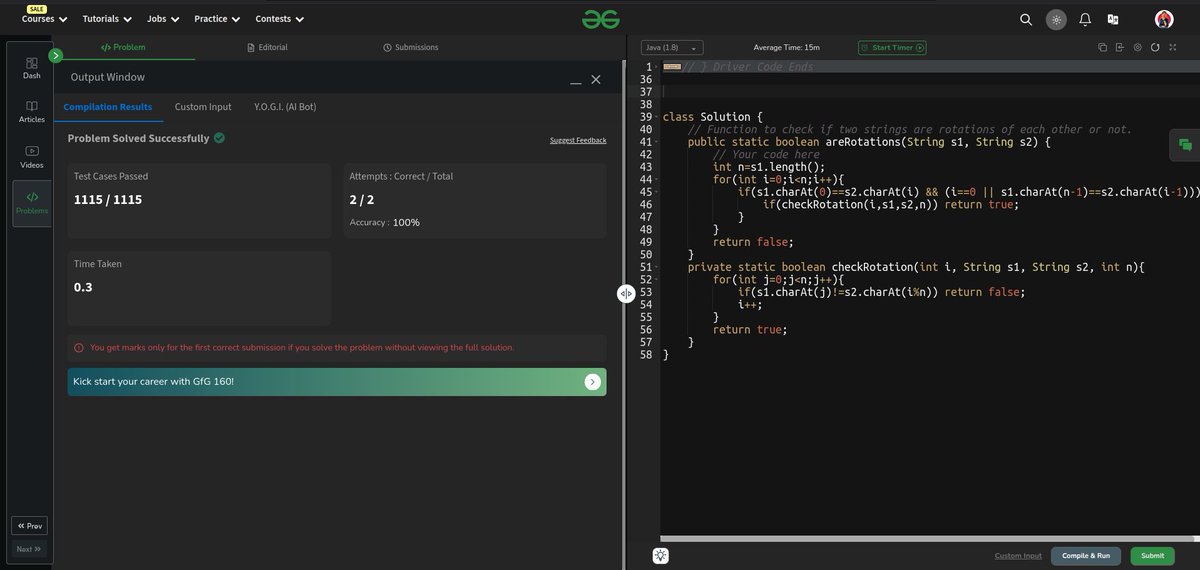Open notifications bell icon
The height and width of the screenshot is (570, 1200).
coord(1084,19)
